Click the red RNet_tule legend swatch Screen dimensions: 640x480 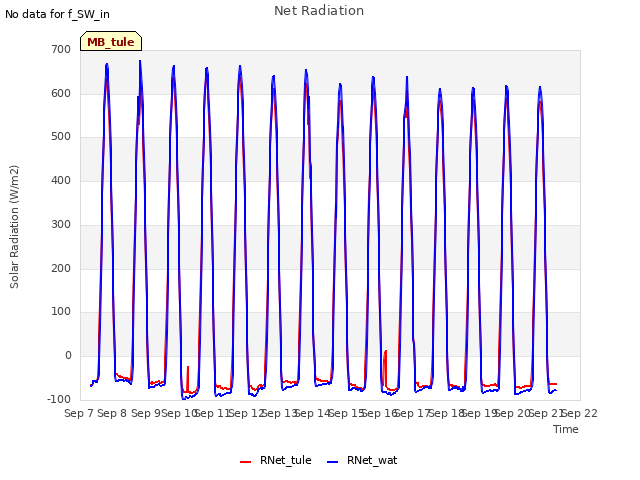click(x=245, y=462)
